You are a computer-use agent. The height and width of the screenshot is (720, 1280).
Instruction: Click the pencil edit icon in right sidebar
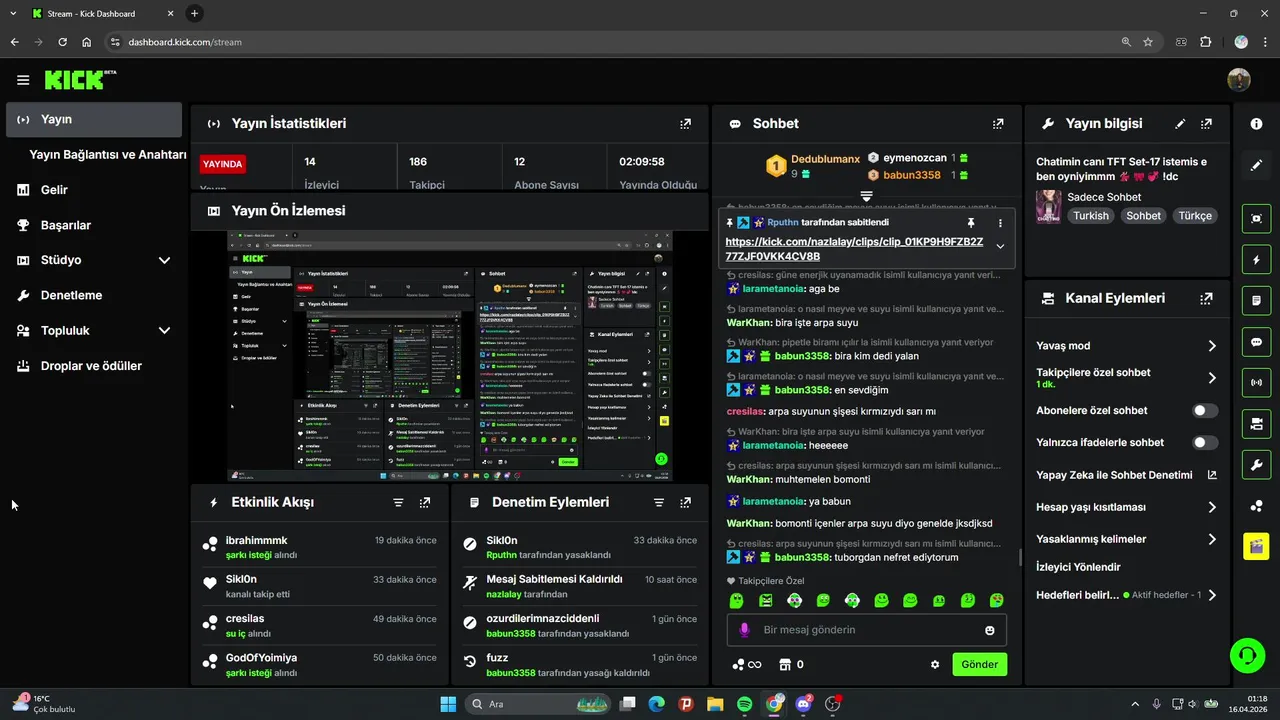(x=1256, y=165)
